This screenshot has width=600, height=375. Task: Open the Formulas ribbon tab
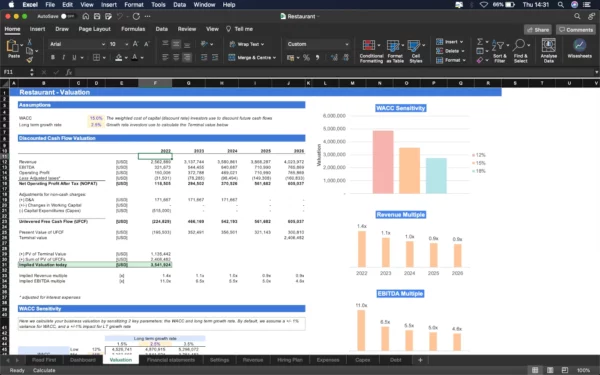coord(133,29)
